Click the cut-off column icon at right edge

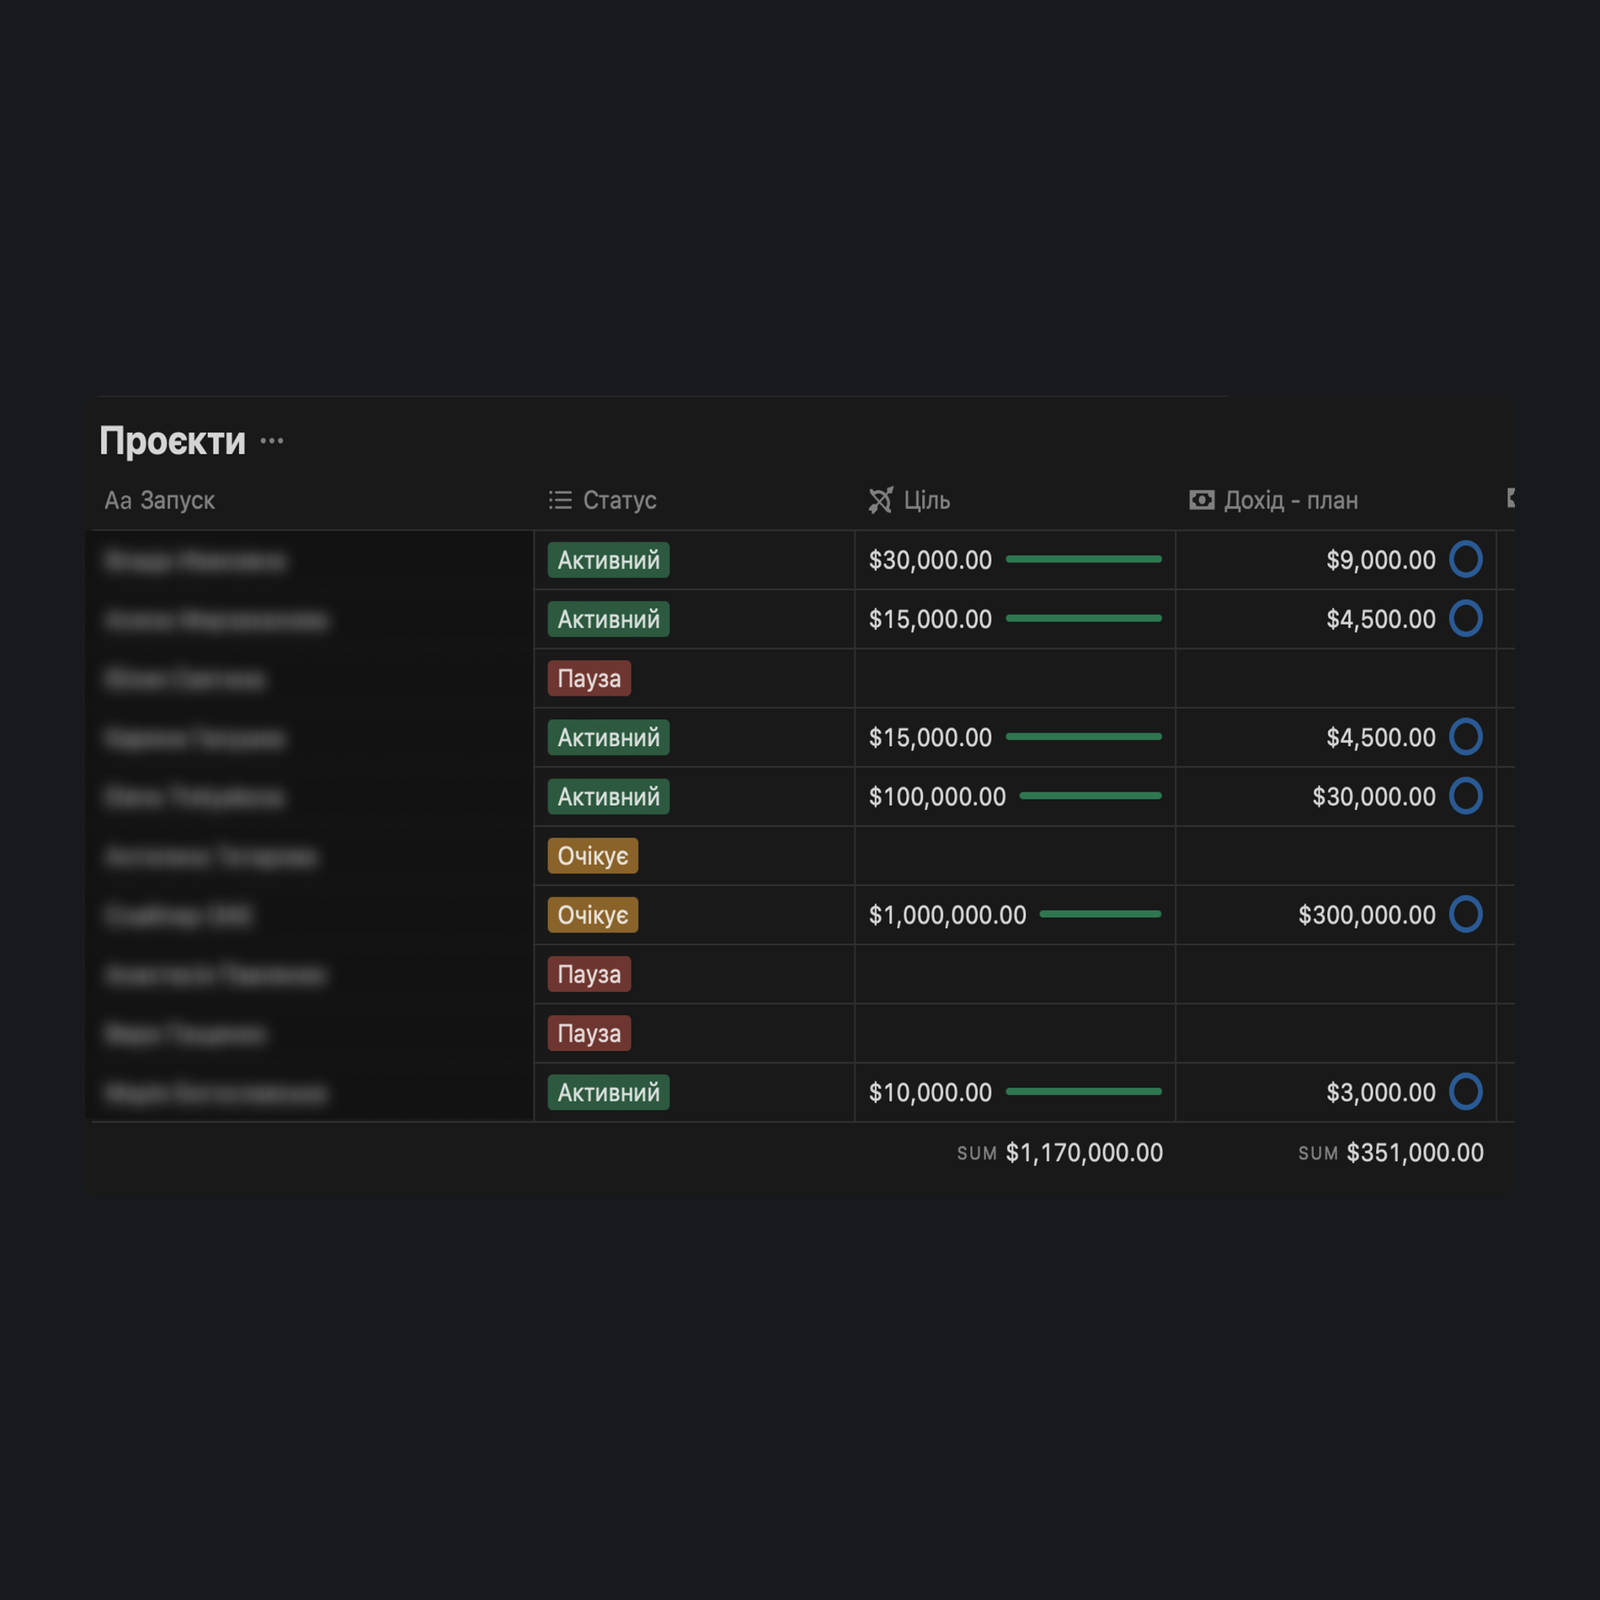[1510, 498]
